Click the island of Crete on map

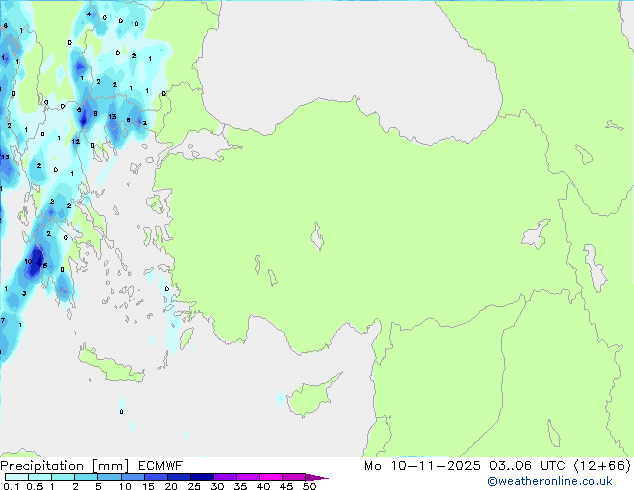[x=111, y=365]
